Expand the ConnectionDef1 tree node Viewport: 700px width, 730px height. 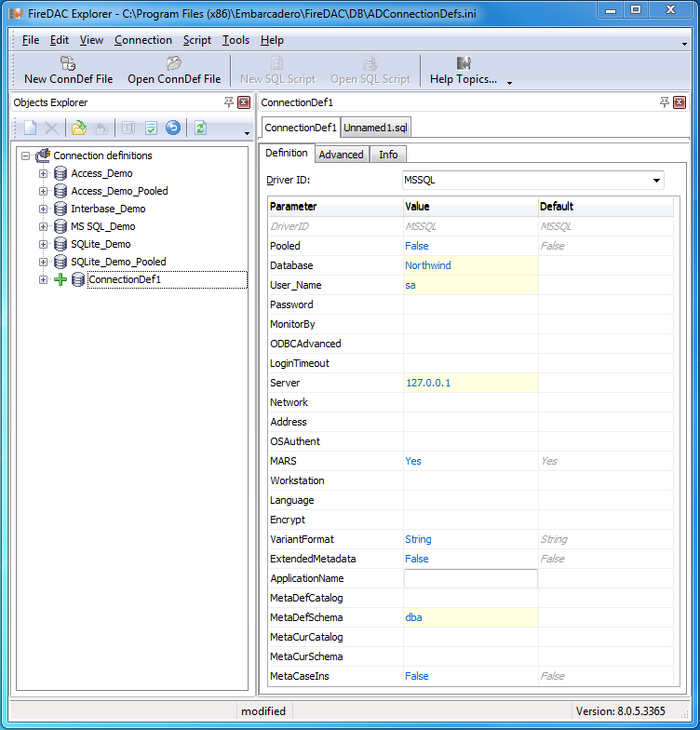[x=43, y=280]
